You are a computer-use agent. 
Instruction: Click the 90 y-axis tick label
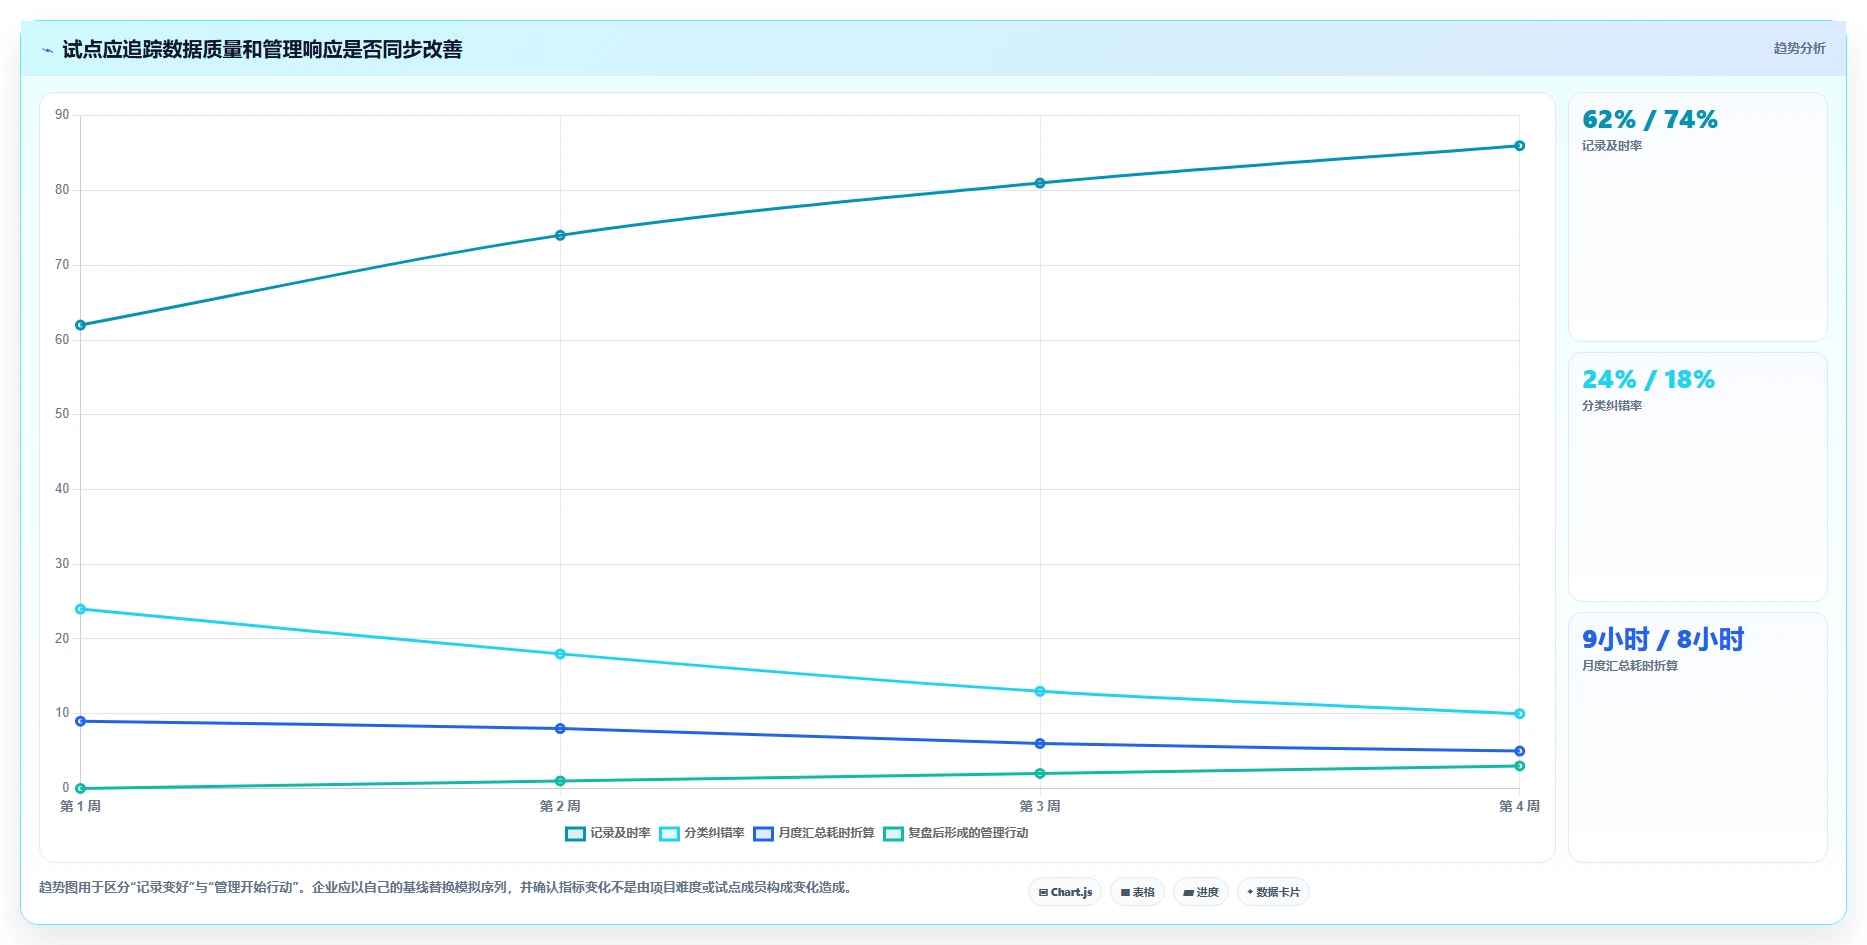(x=63, y=115)
